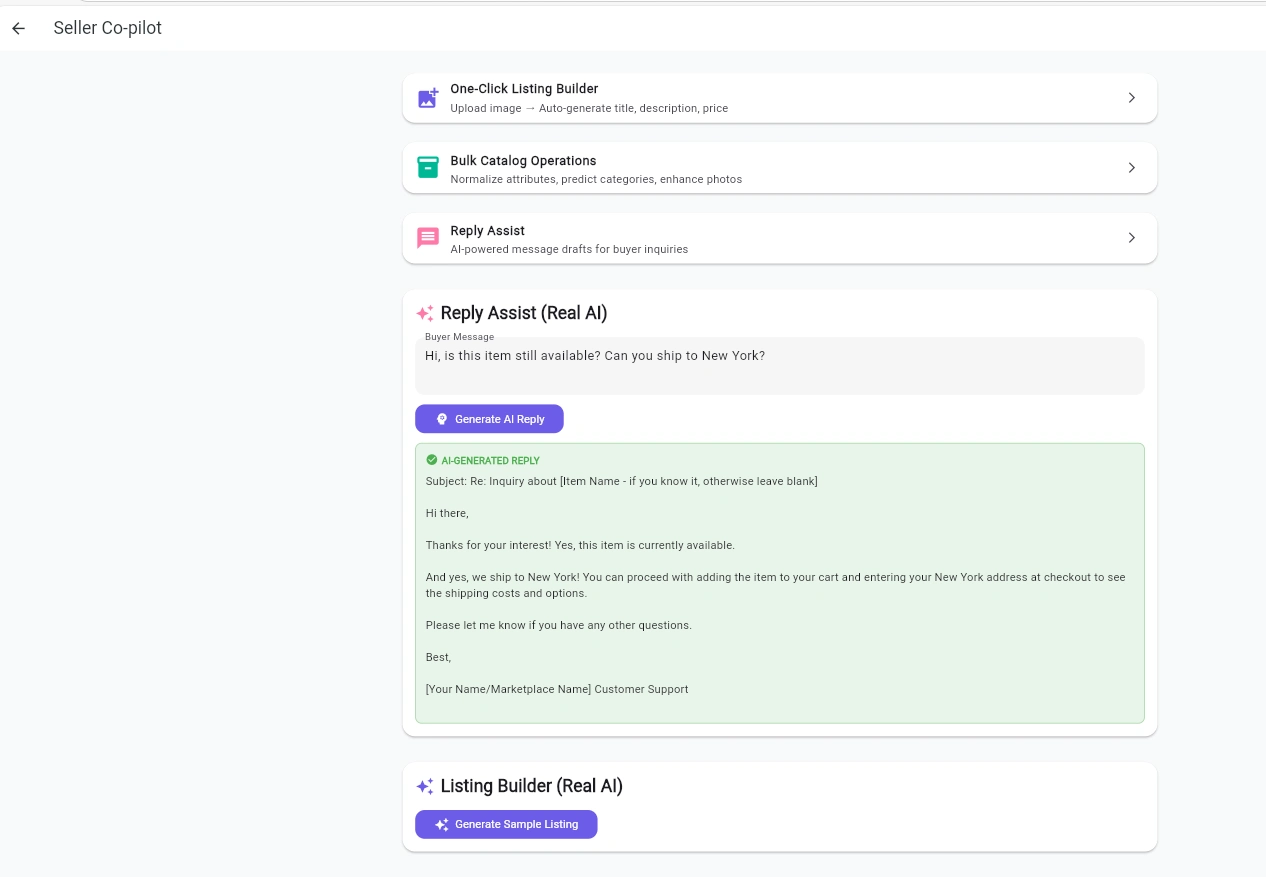Viewport: 1266px width, 877px height.
Task: Click the lightbulb icon on Generate AI Reply
Action: click(x=442, y=419)
